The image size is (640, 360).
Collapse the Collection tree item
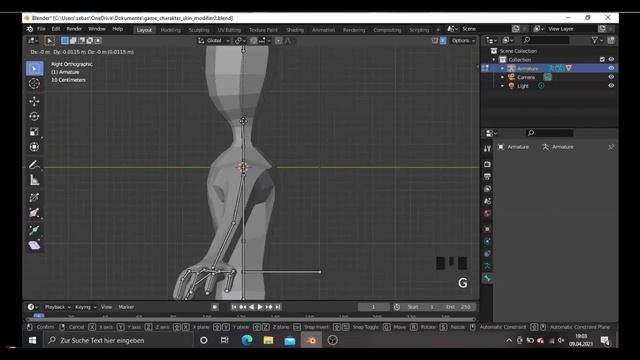click(494, 60)
